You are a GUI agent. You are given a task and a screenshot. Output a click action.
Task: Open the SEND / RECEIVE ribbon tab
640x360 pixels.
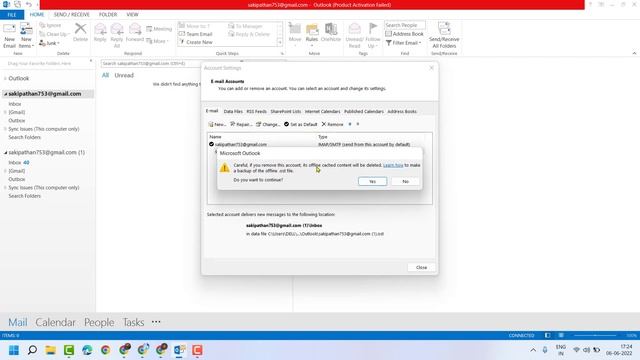coord(71,15)
